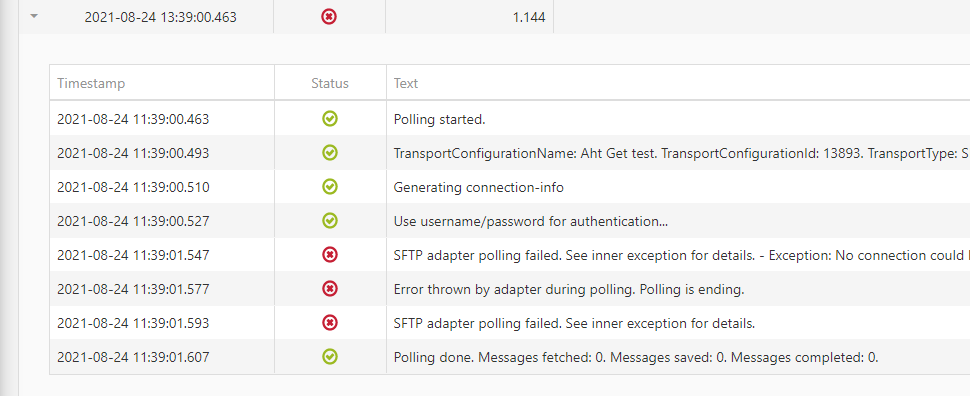This screenshot has height=396, width=970.
Task: Click the Polling done messages fetched text
Action: [636, 357]
